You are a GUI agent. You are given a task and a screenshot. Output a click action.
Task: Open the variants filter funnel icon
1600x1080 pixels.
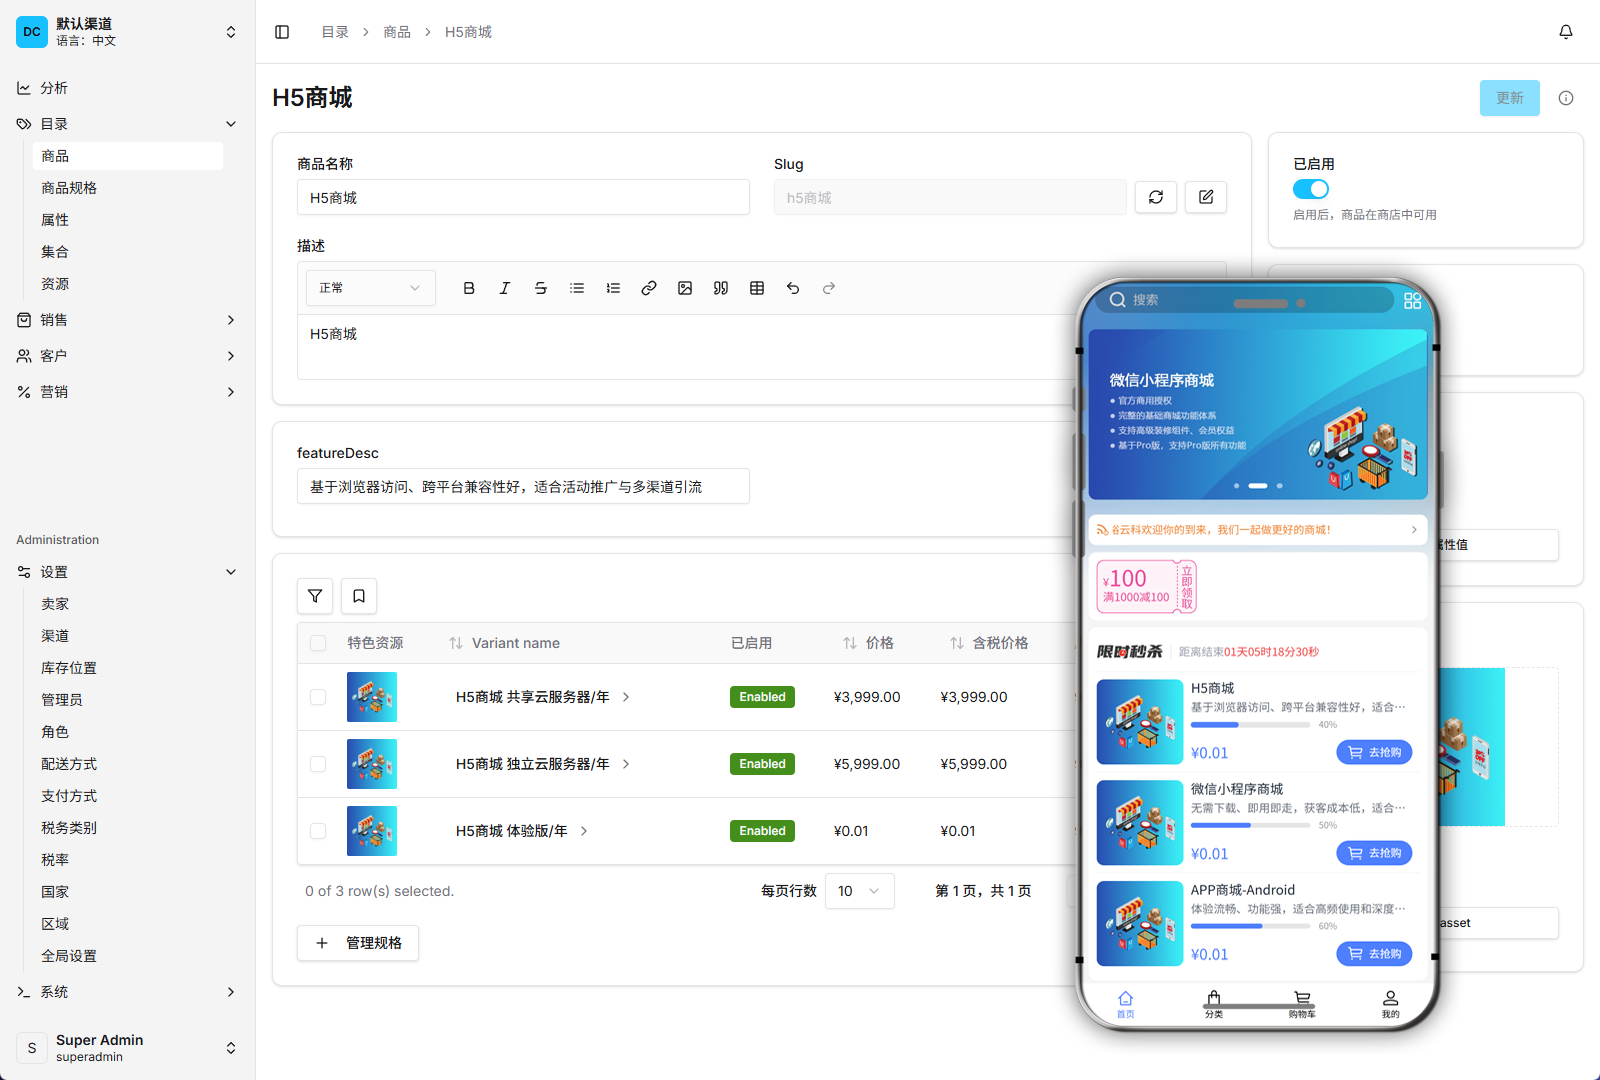tap(315, 596)
